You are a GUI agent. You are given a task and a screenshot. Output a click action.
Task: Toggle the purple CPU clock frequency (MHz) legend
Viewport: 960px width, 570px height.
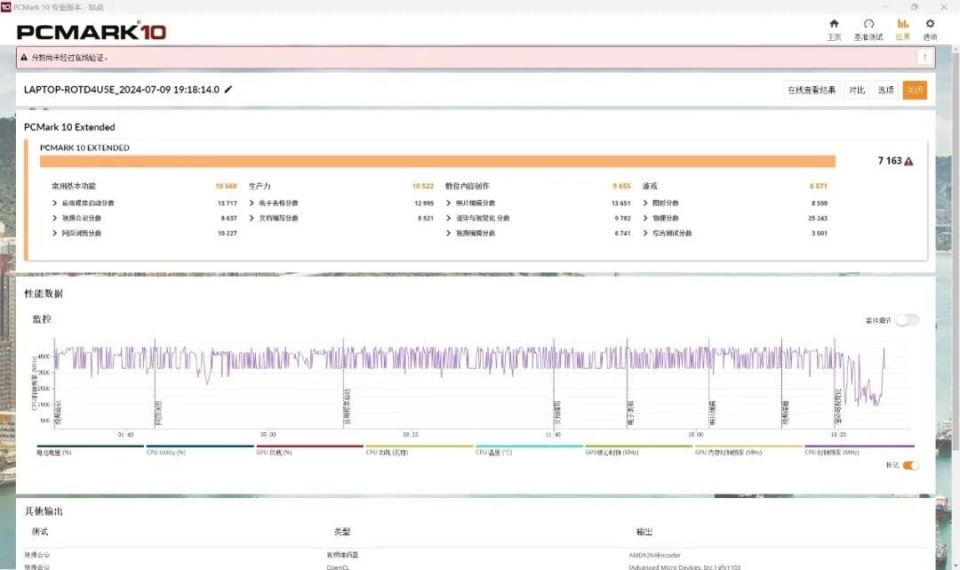[859, 450]
